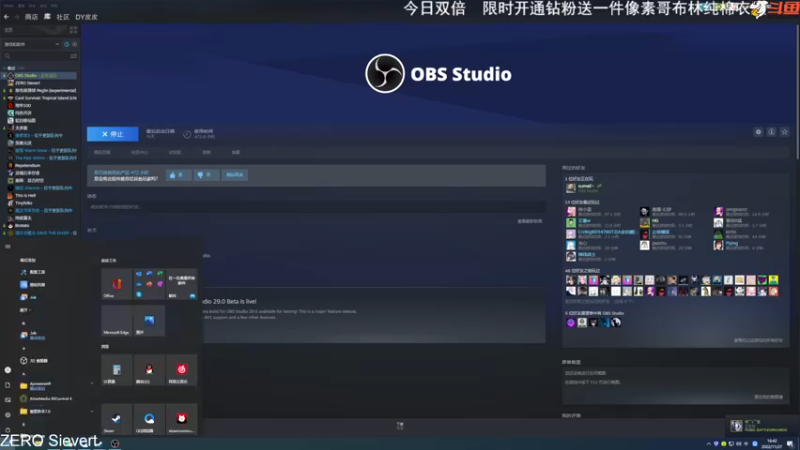Go back with the Steam back arrow
Viewport: 800px width, 450px height.
pos(6,17)
